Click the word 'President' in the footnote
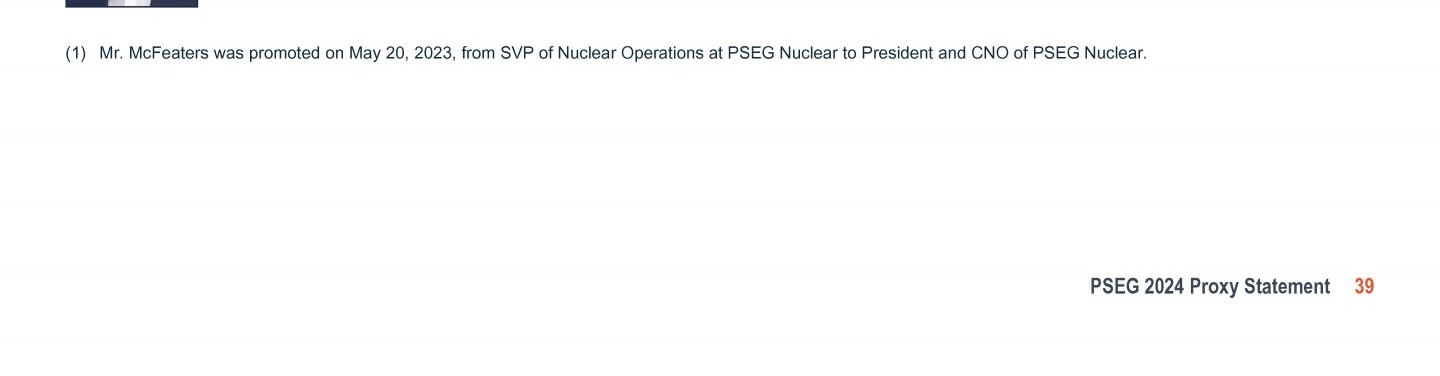1440x376 pixels. click(897, 53)
